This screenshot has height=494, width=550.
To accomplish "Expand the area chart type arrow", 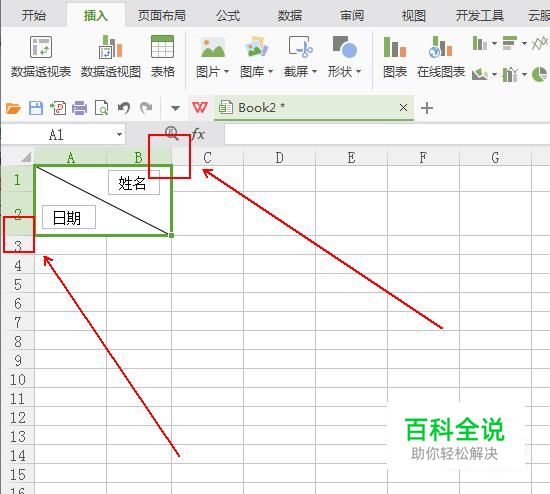I will tap(494, 74).
